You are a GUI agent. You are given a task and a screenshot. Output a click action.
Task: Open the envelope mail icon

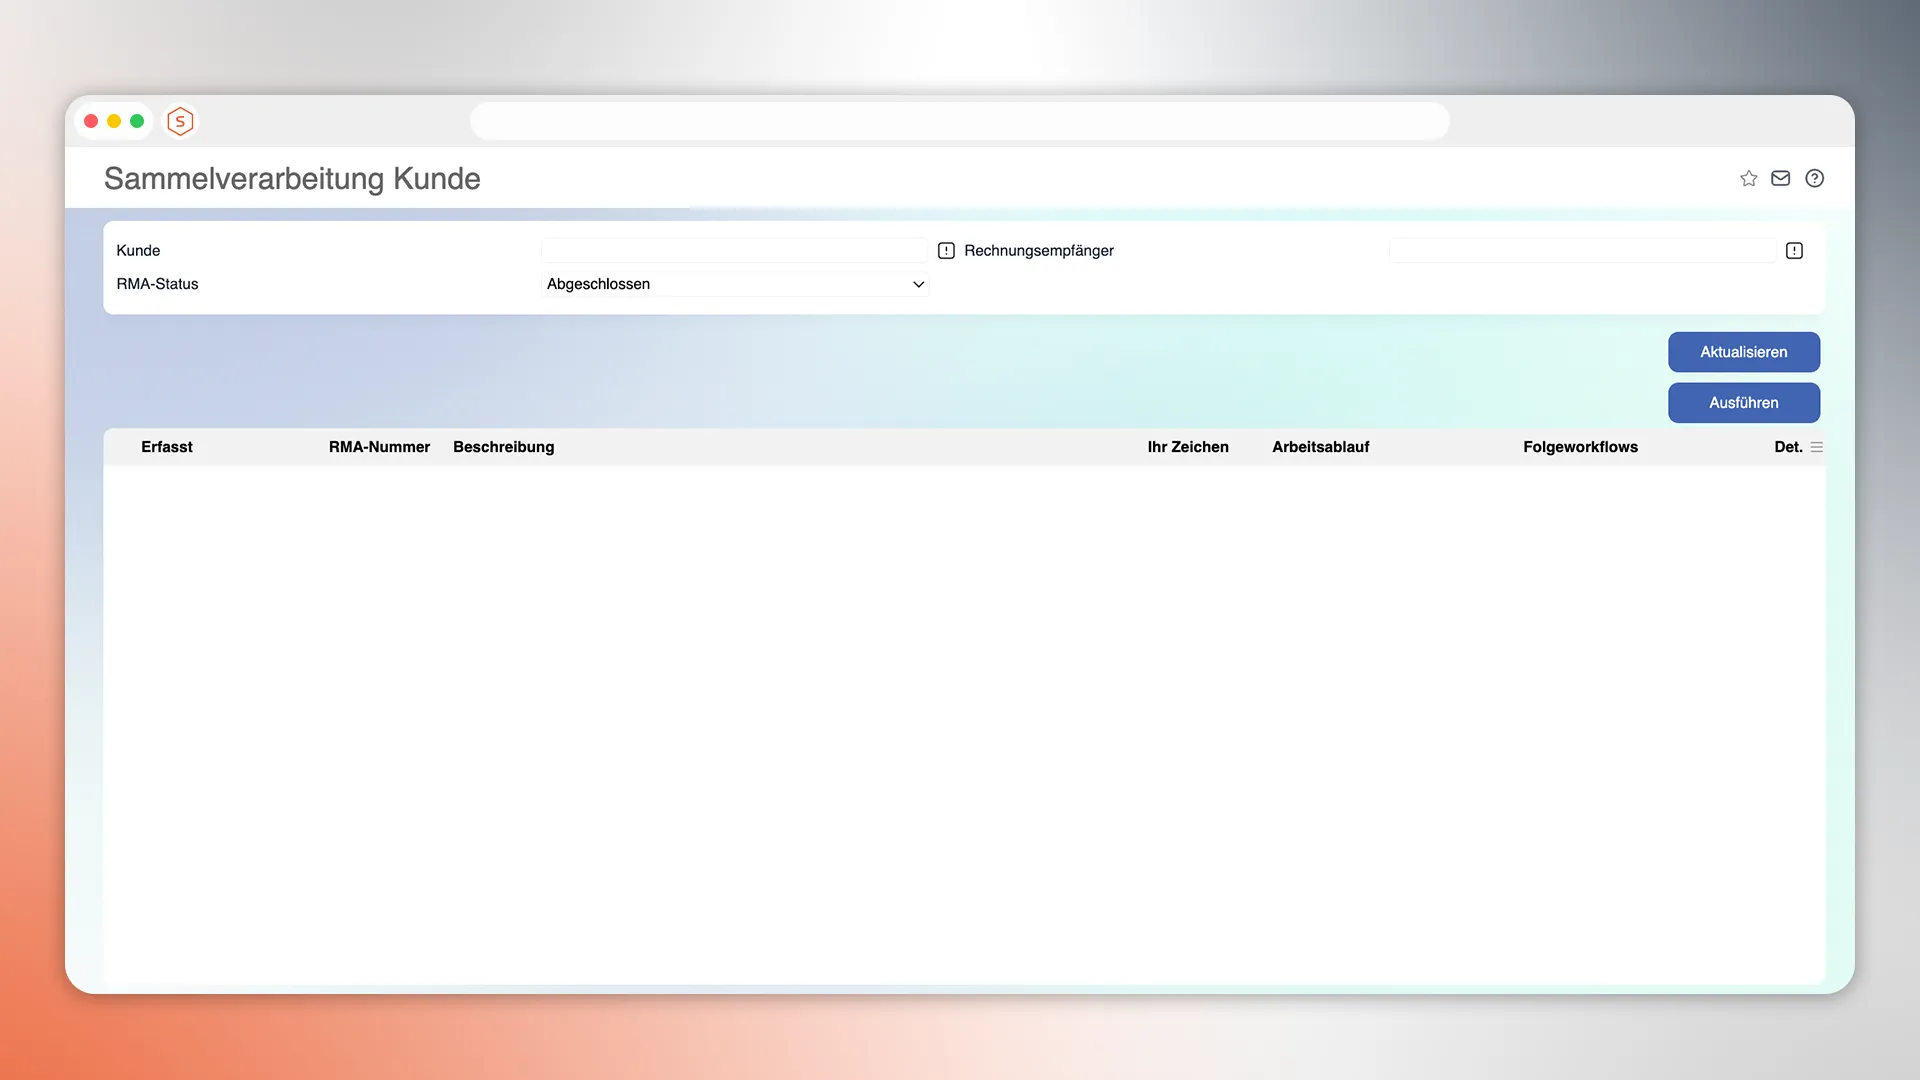point(1781,178)
